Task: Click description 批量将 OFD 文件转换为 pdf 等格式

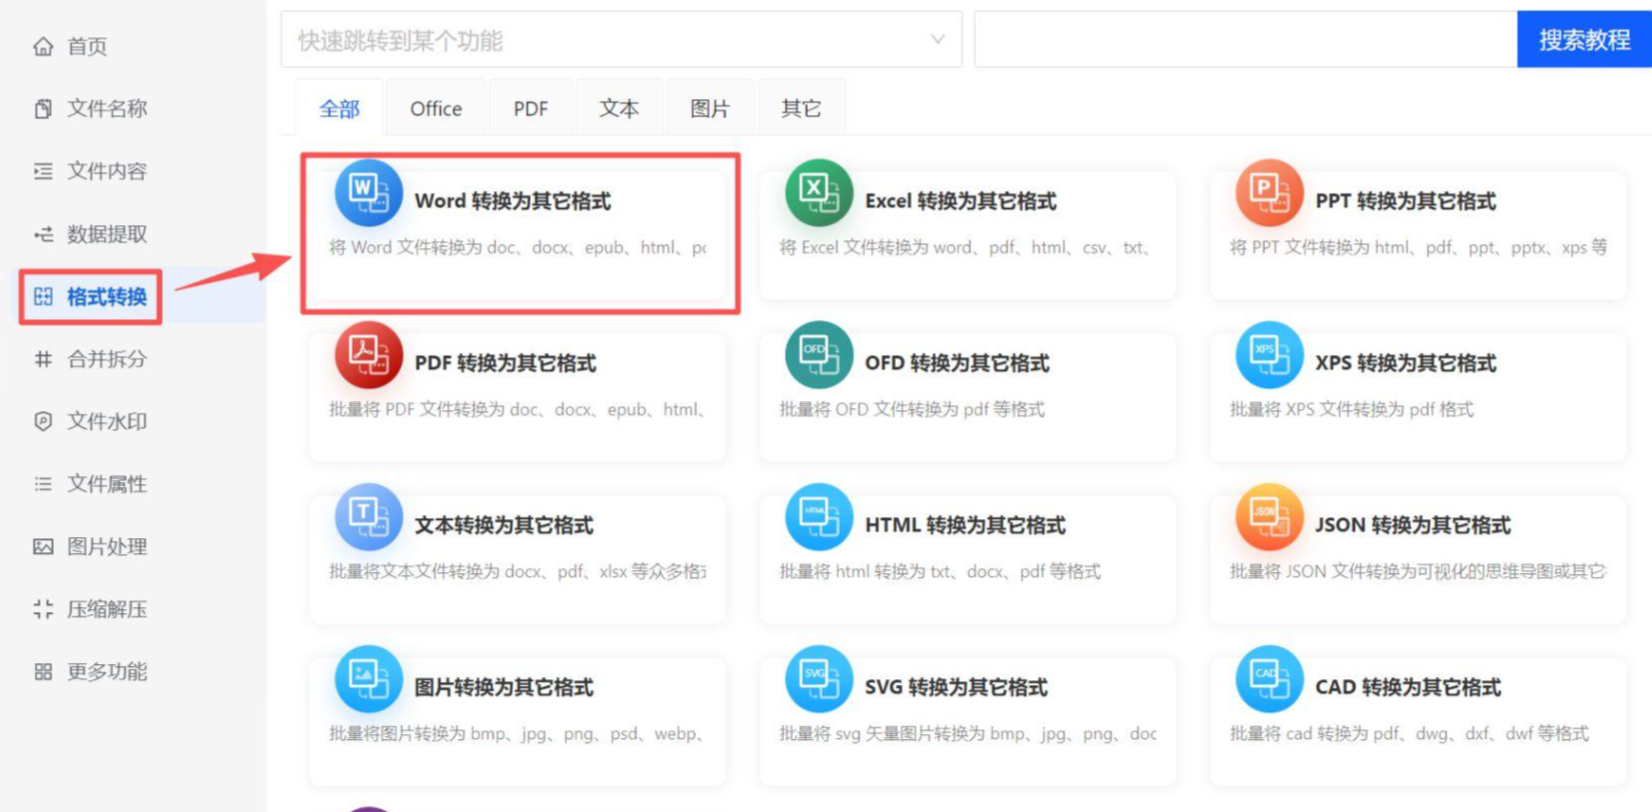Action: (x=912, y=409)
